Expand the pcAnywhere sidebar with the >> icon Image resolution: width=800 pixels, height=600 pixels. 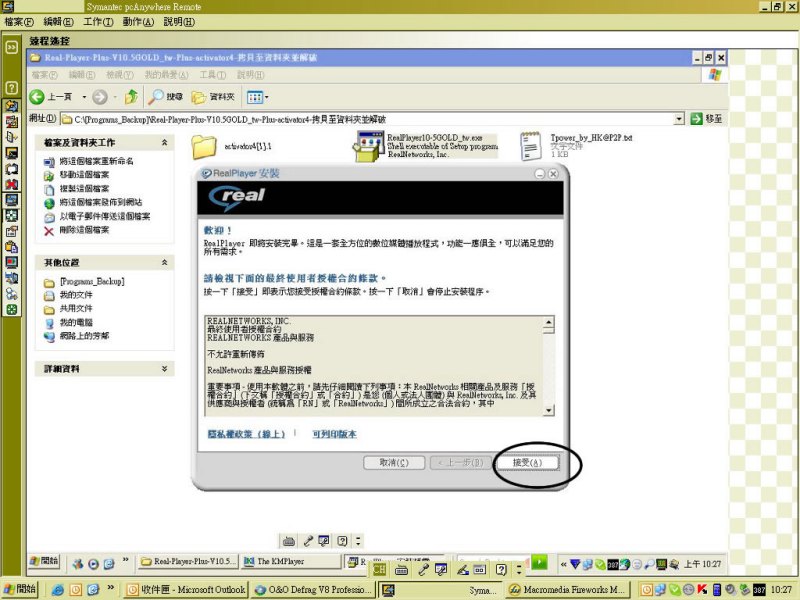[11, 47]
